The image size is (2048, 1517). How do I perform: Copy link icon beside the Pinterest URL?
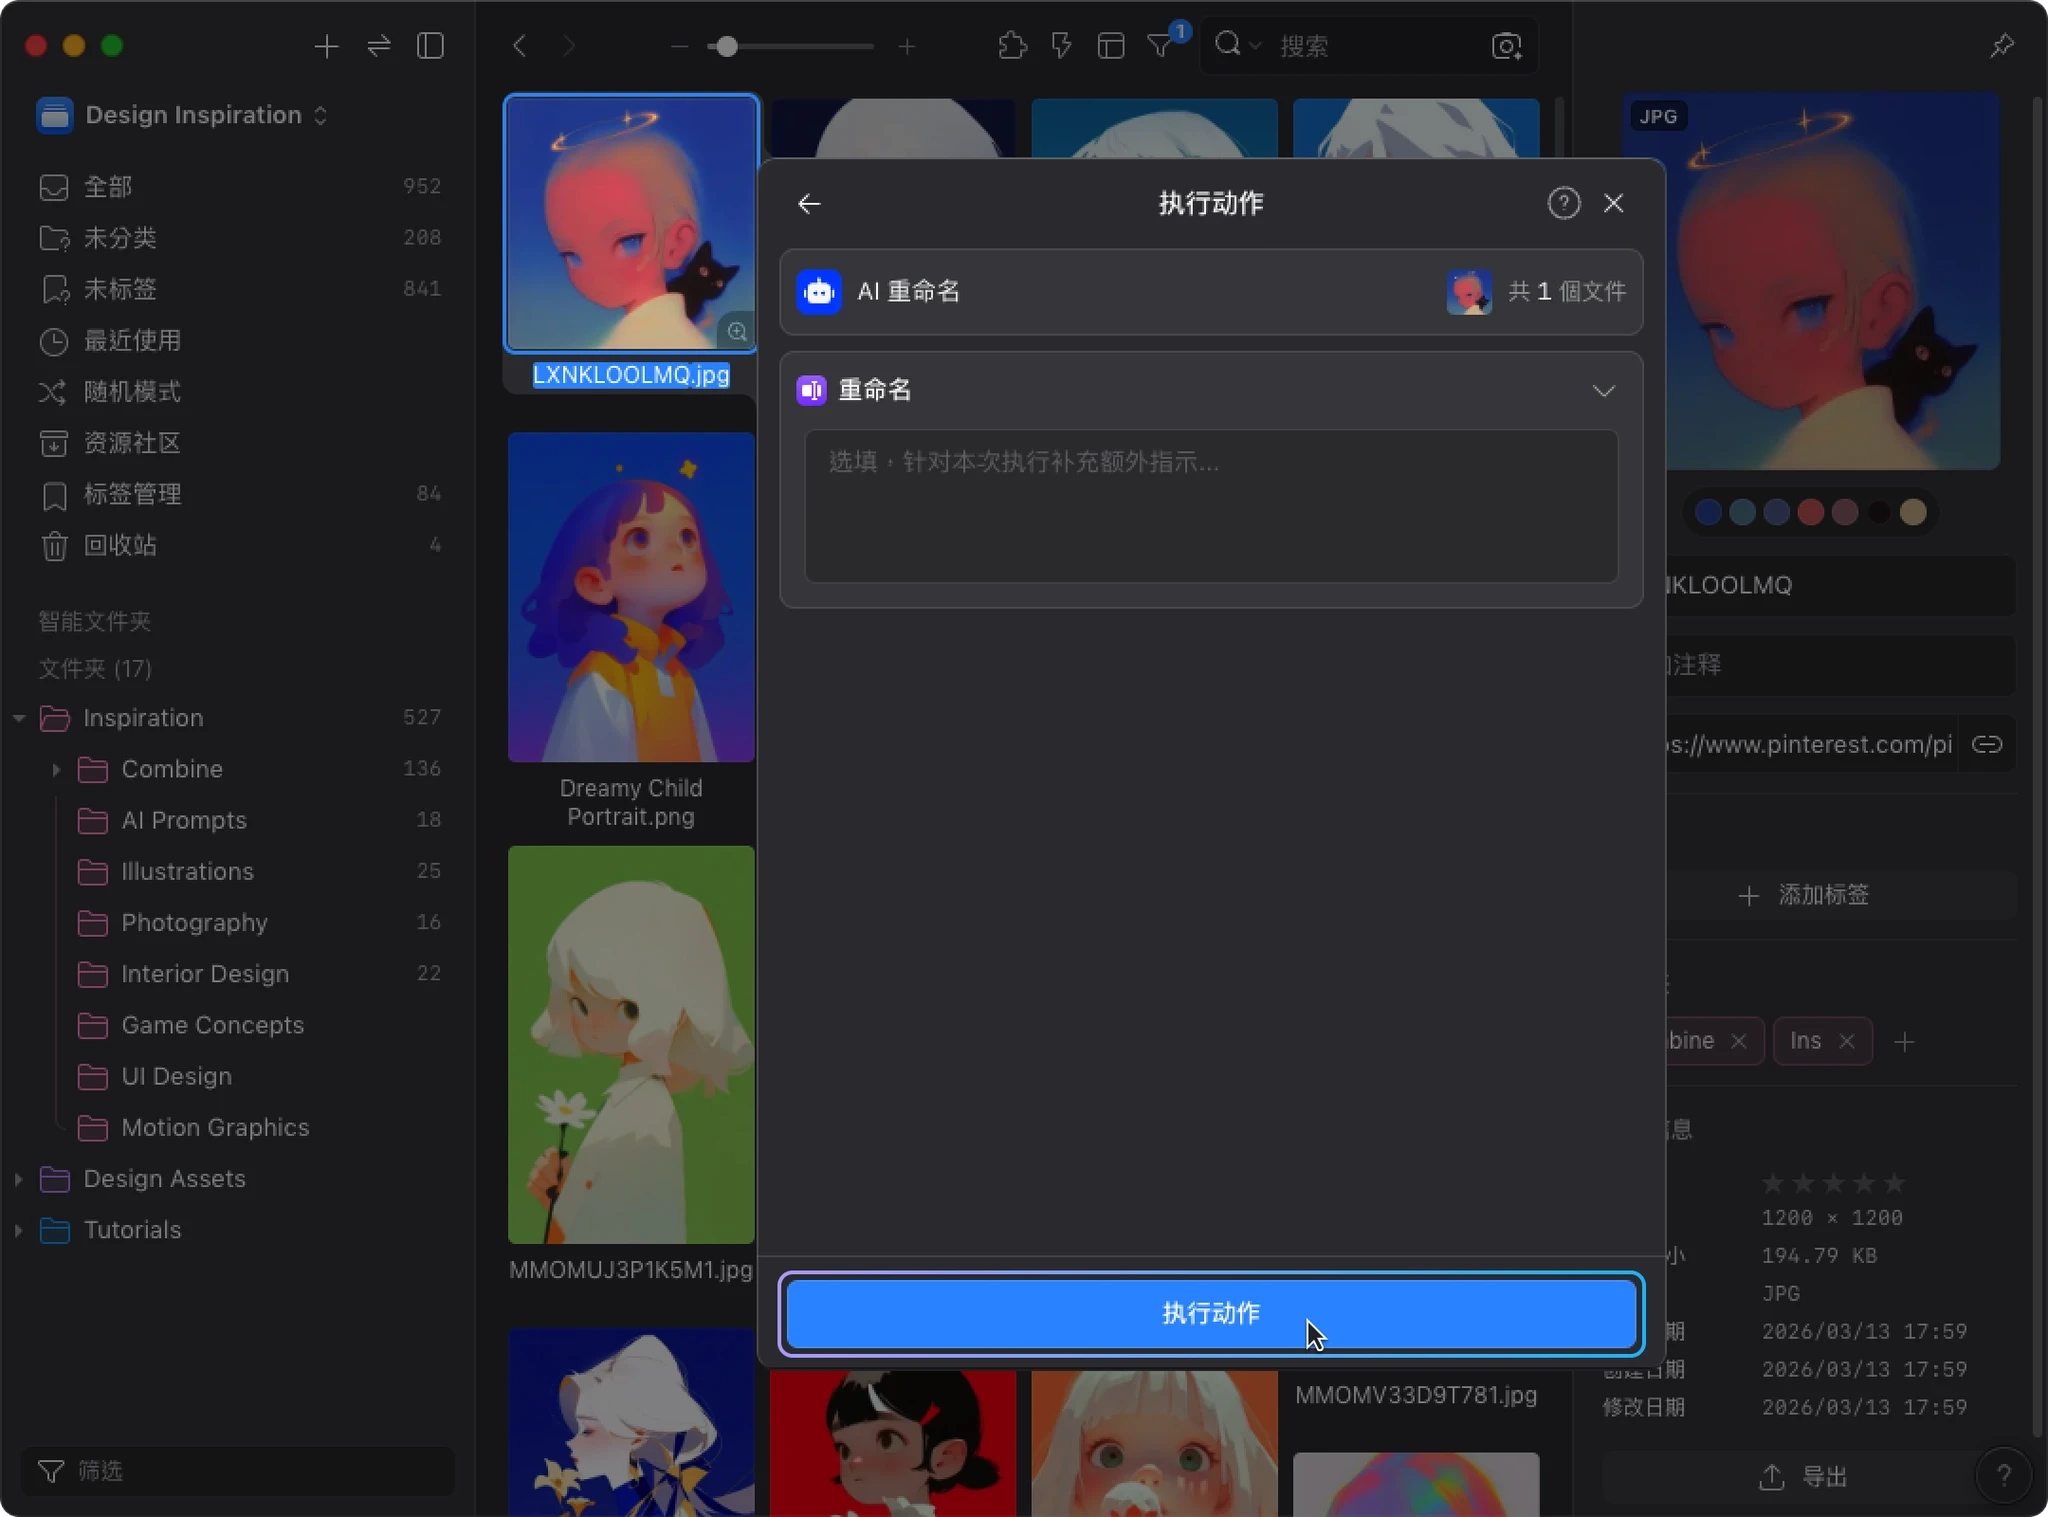tap(1986, 744)
